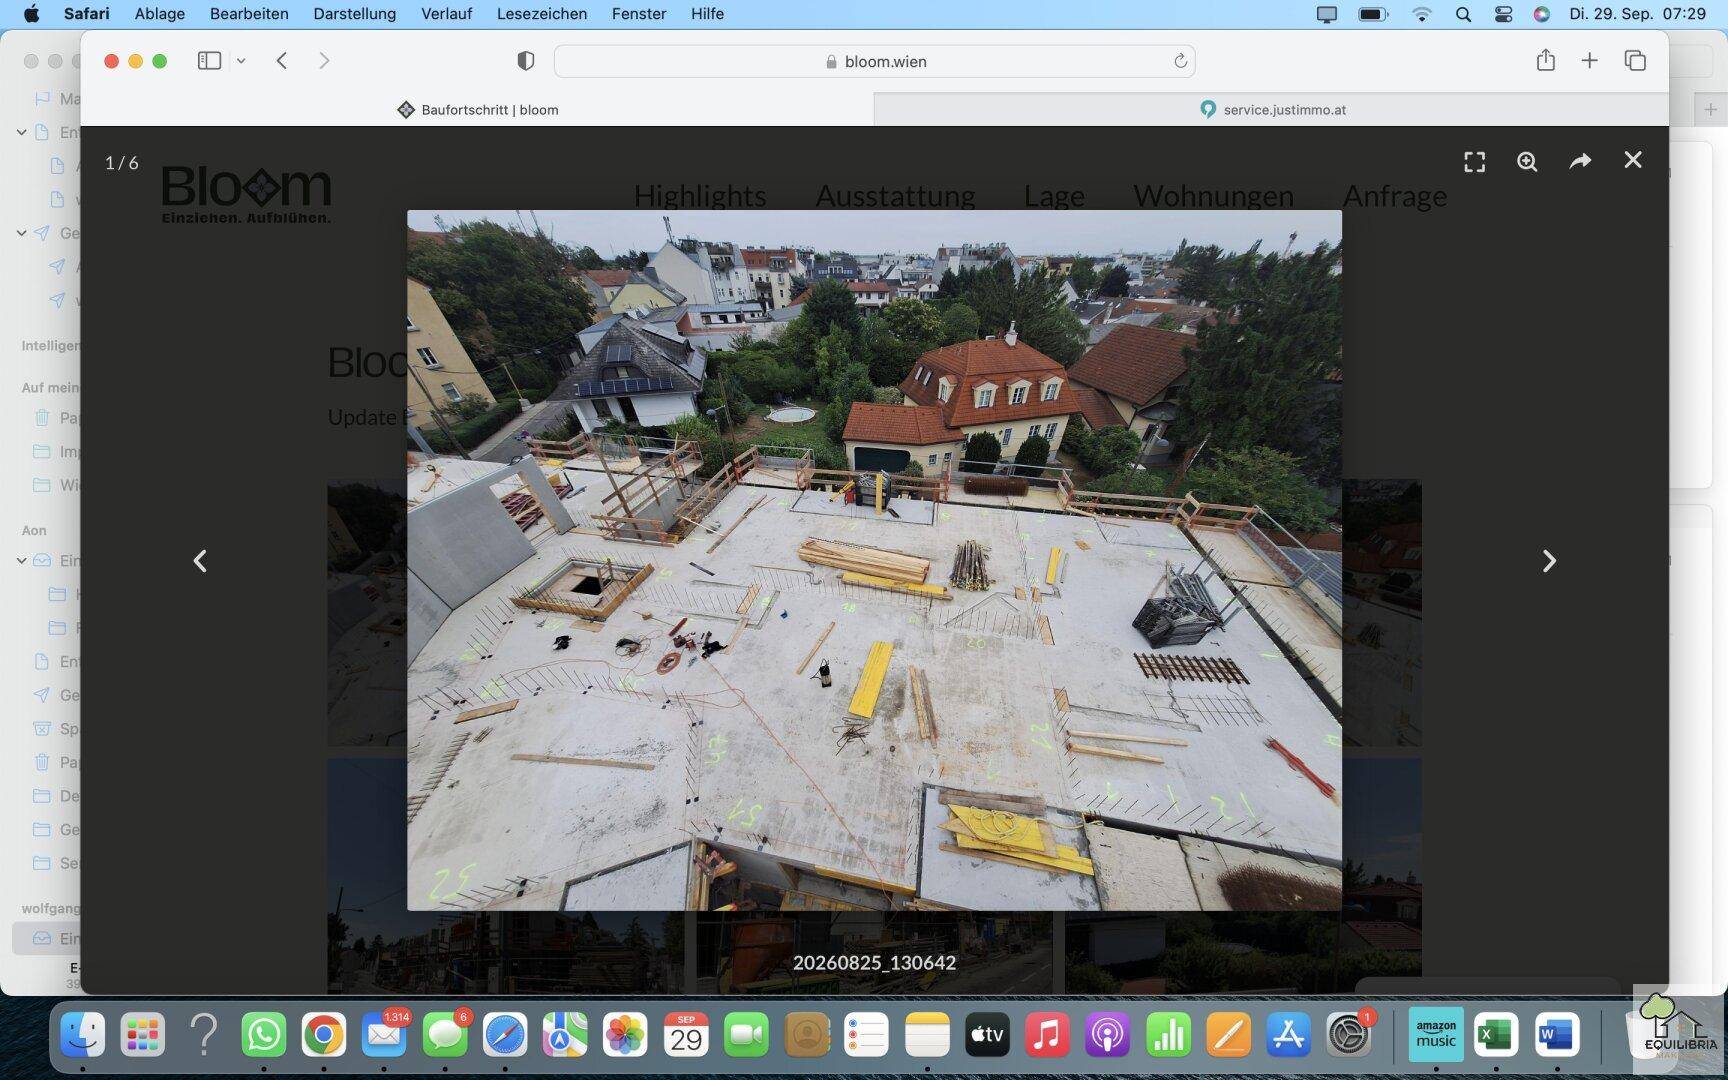The height and width of the screenshot is (1080, 1728).
Task: Click the Highlights navigation link
Action: (x=700, y=196)
